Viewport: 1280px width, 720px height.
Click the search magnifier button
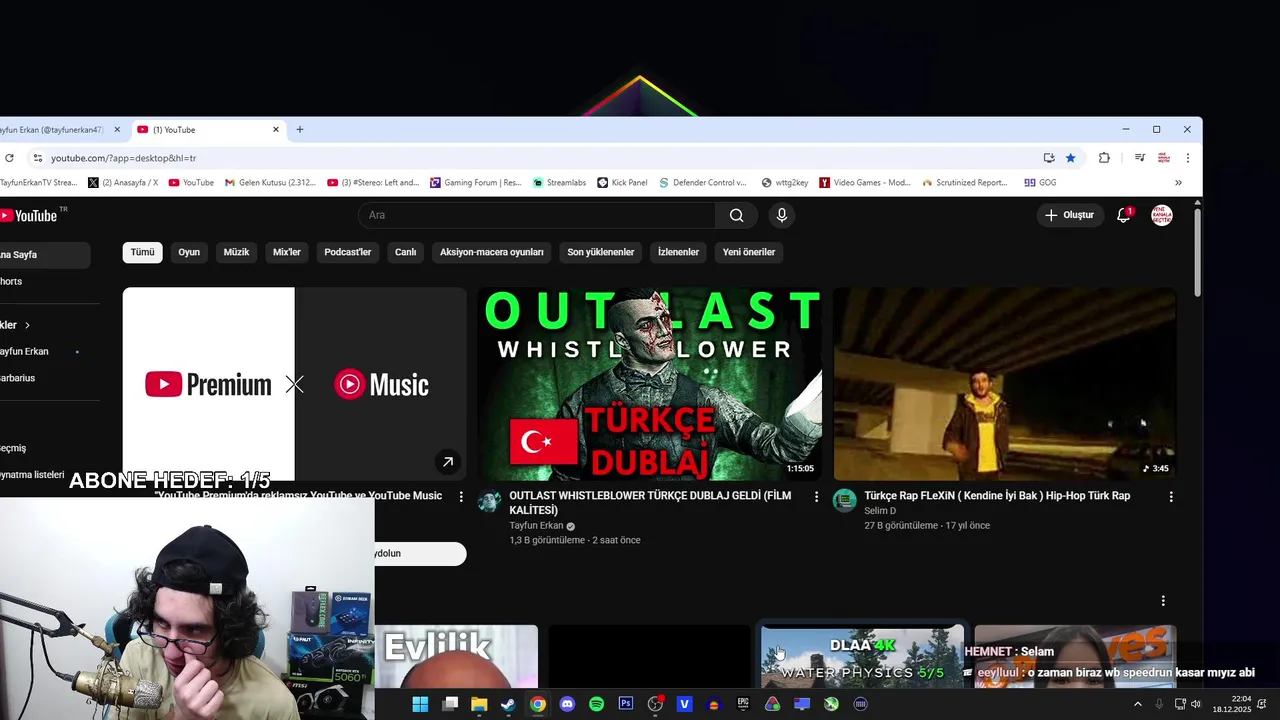coord(736,215)
